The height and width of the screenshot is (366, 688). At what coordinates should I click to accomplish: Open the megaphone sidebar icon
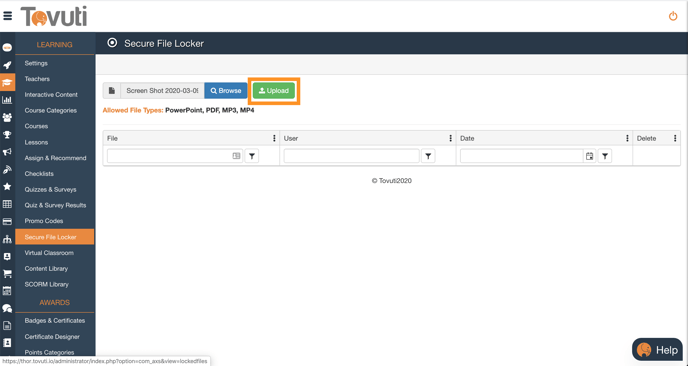point(7,152)
